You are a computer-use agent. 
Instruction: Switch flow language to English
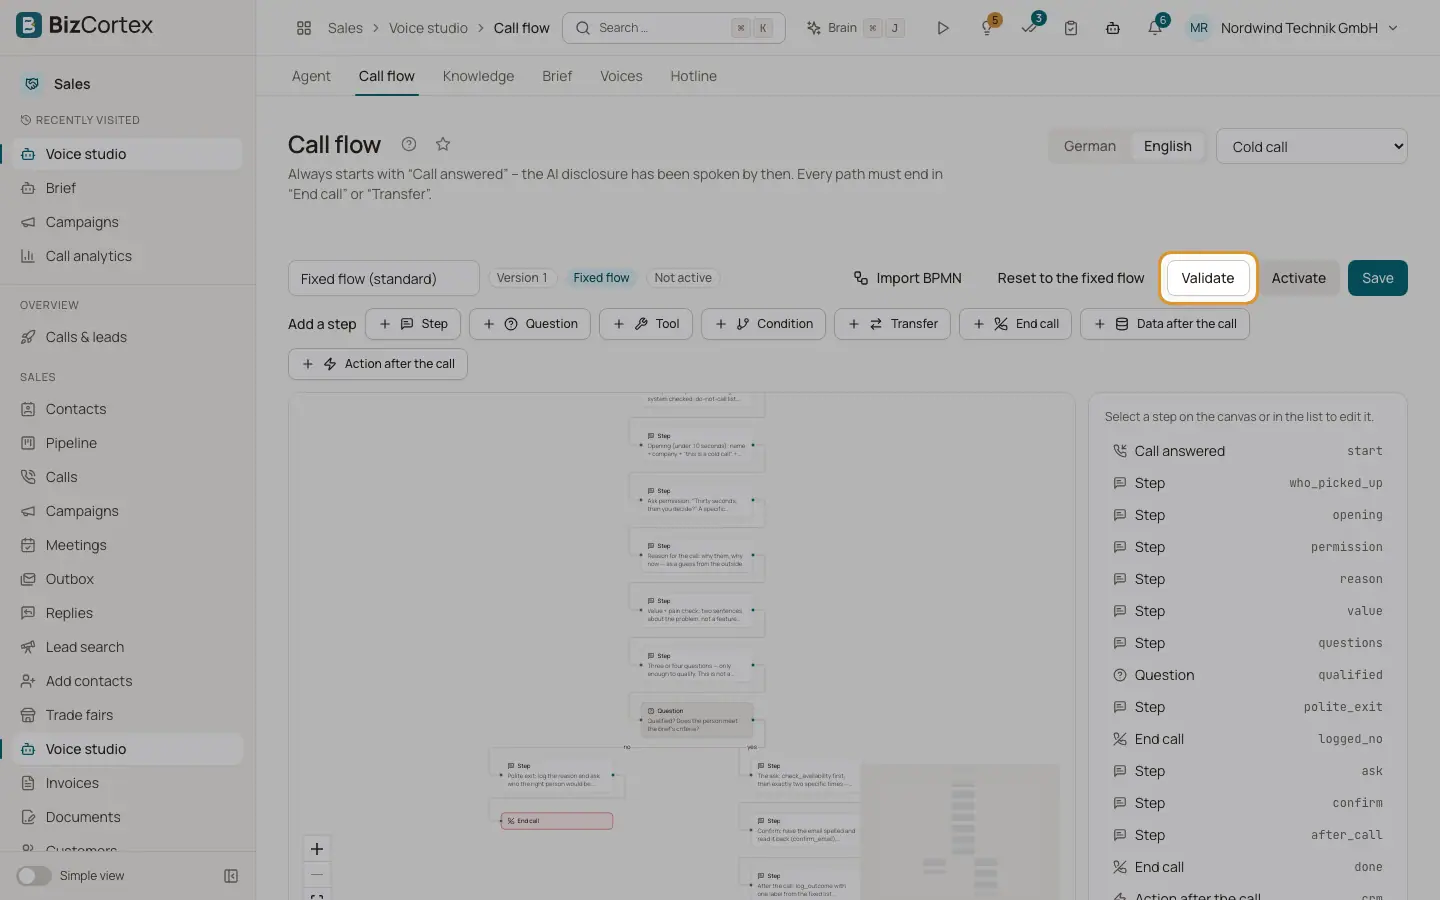pyautogui.click(x=1168, y=146)
